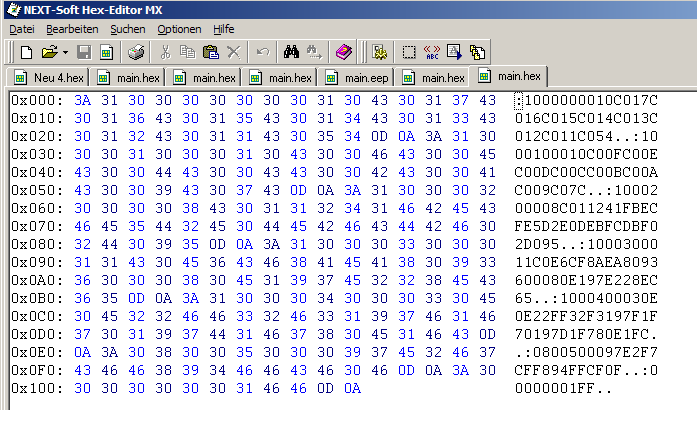697x421 pixels.
Task: Click the active rightmost main.hex tab
Action: (x=509, y=76)
